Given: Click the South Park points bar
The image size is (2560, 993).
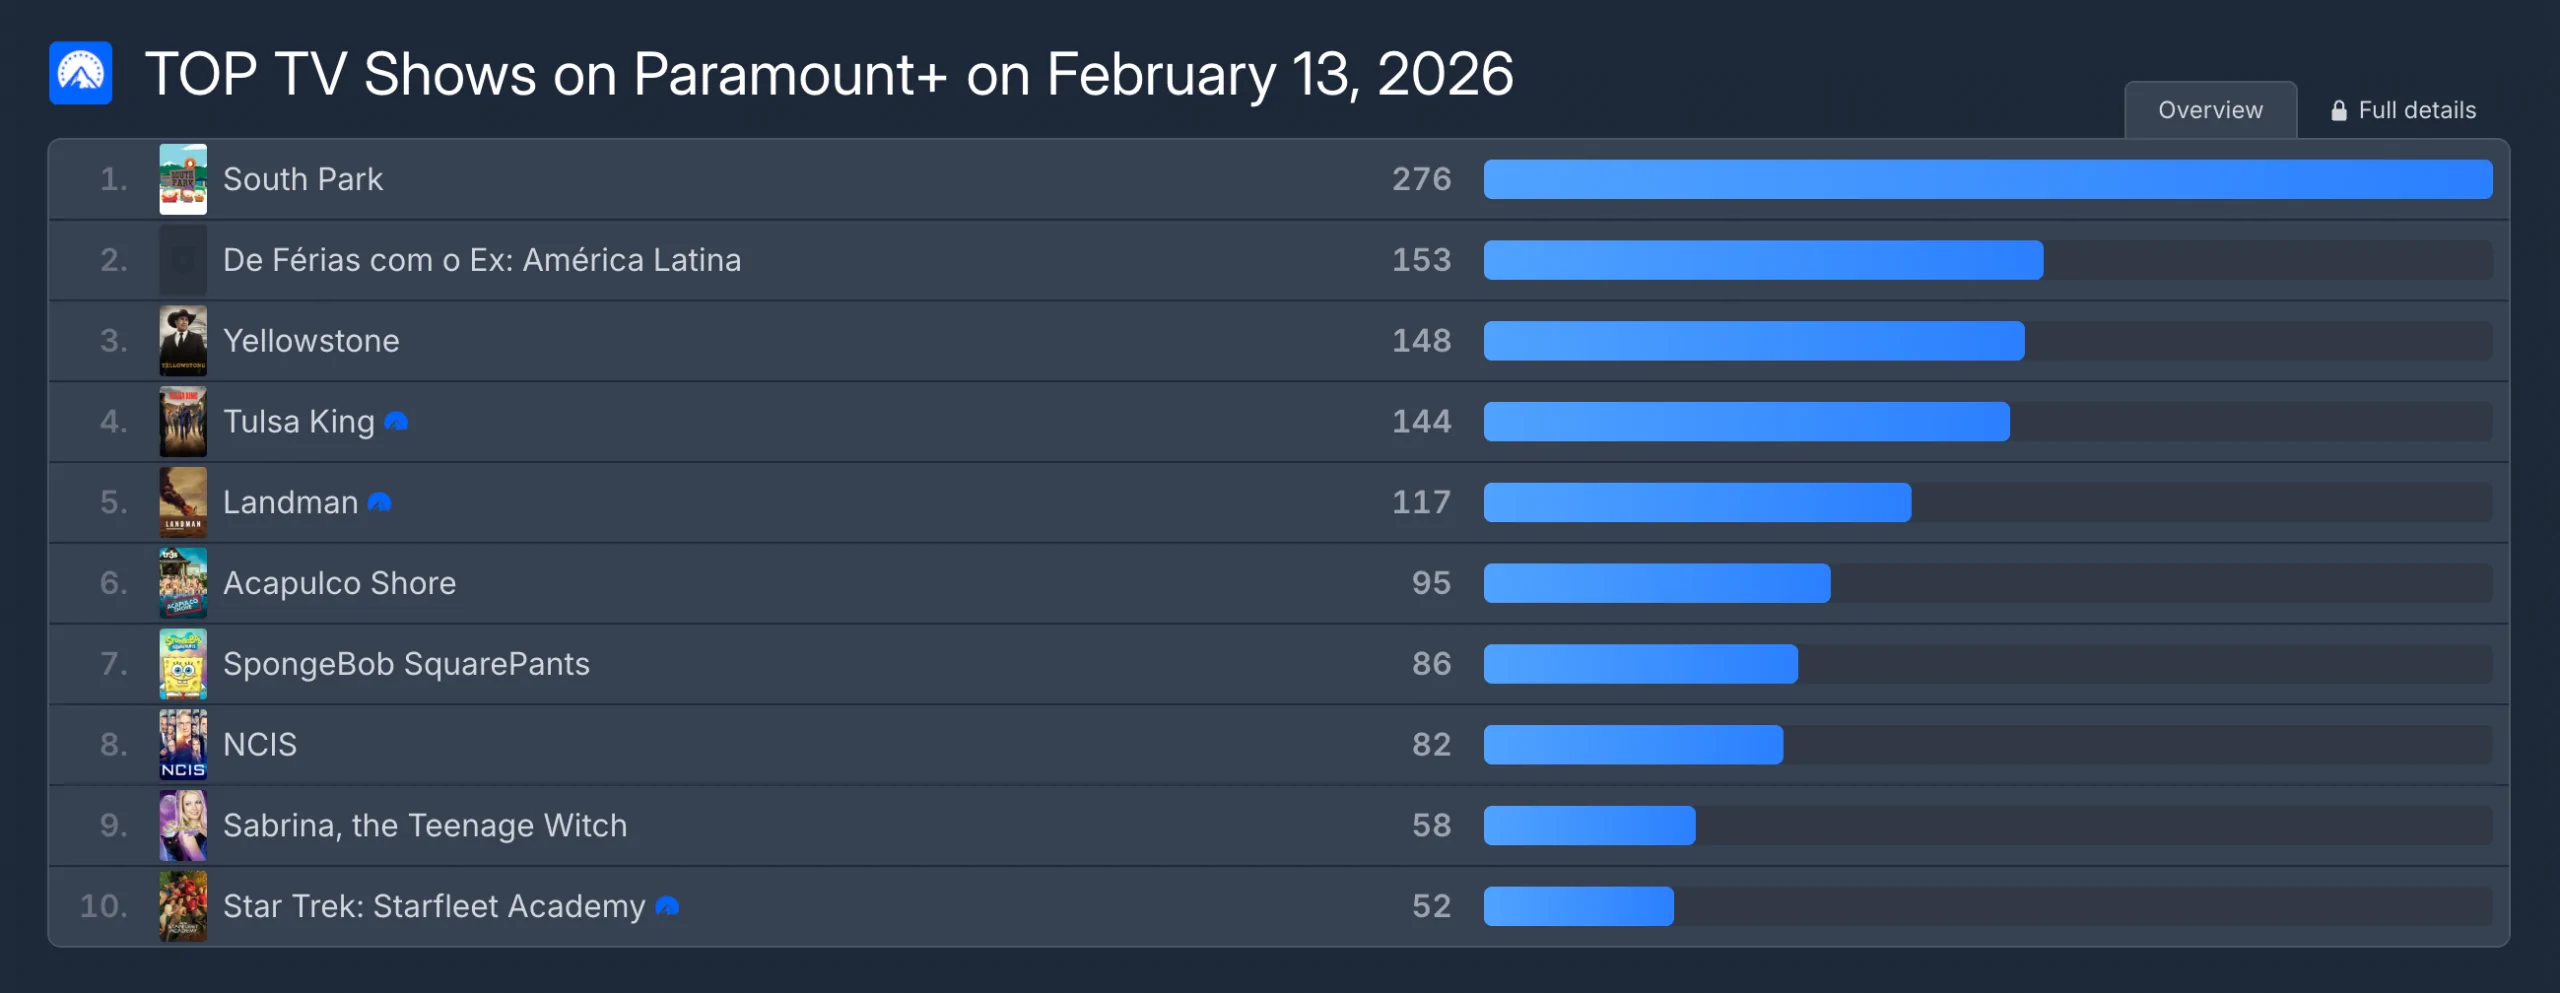Looking at the screenshot, I should [1987, 180].
